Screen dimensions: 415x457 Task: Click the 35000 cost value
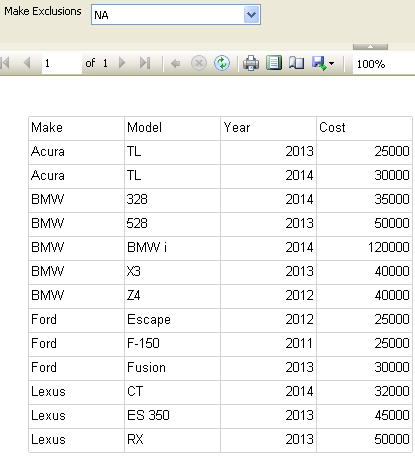[x=392, y=199]
